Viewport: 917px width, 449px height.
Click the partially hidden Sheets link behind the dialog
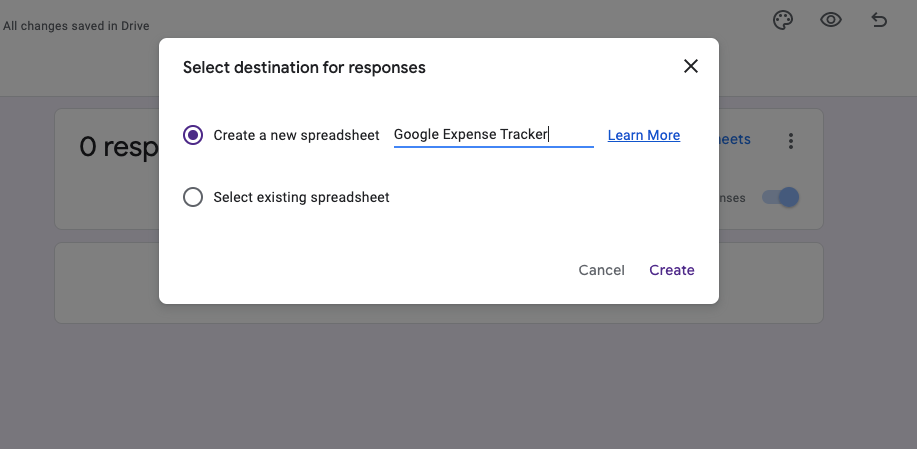(734, 140)
